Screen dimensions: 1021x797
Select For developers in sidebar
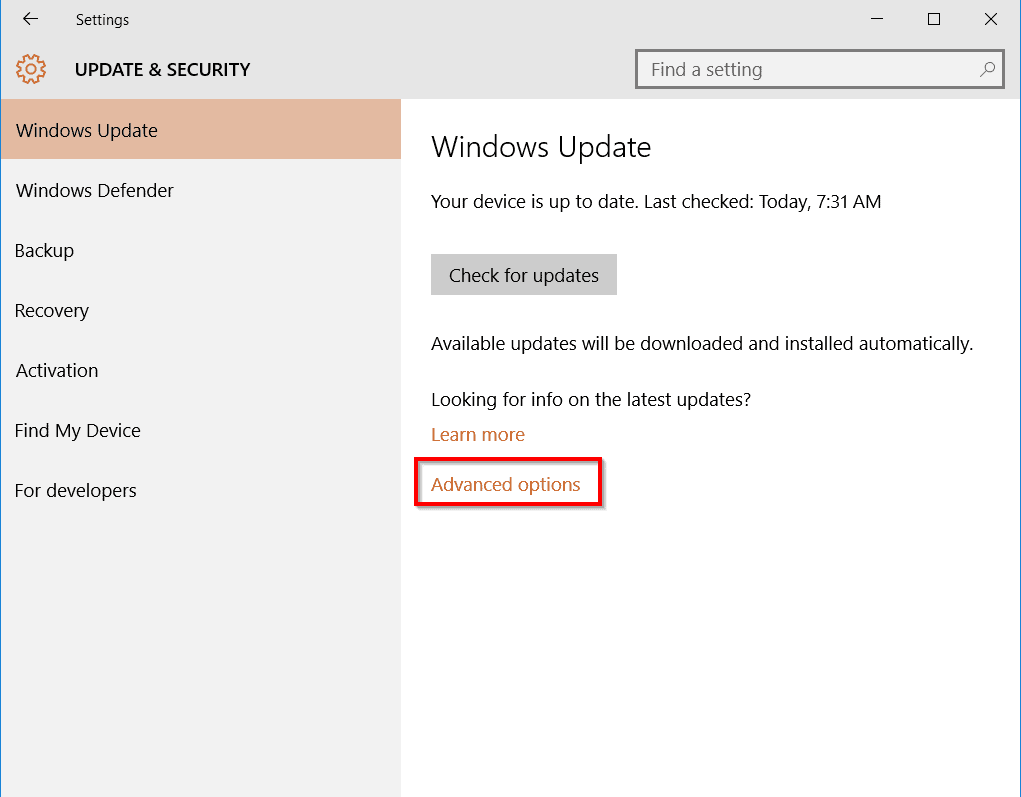[x=75, y=490]
